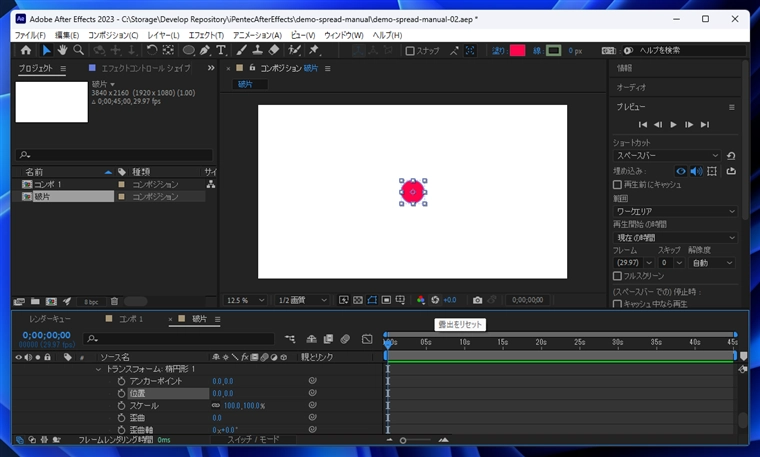
Task: Open the コンポジション(C) menu
Action: [113, 35]
